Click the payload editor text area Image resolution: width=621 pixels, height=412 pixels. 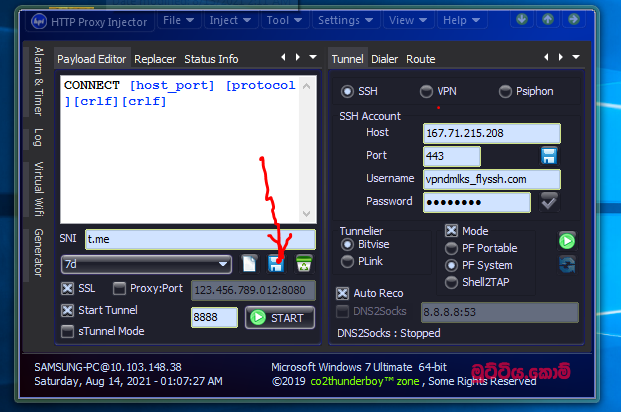click(x=180, y=149)
